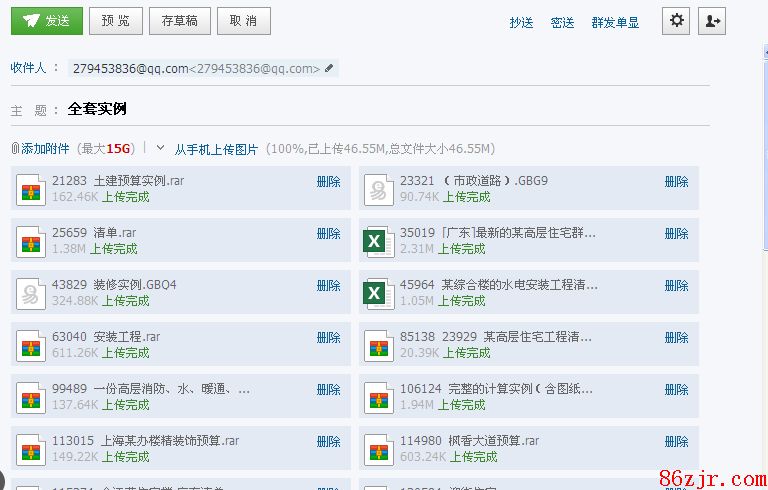Open the add contact person icon
Viewport: 768px width, 490px height.
[x=711, y=20]
